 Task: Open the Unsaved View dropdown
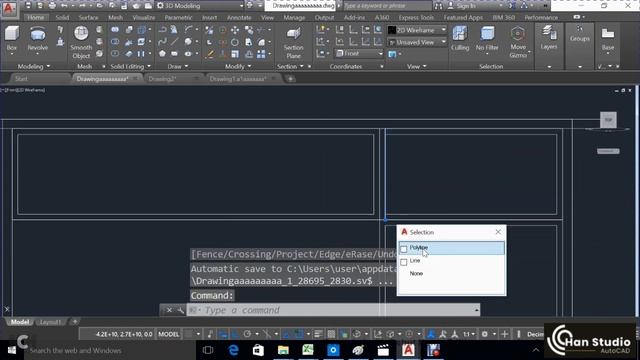(x=417, y=42)
